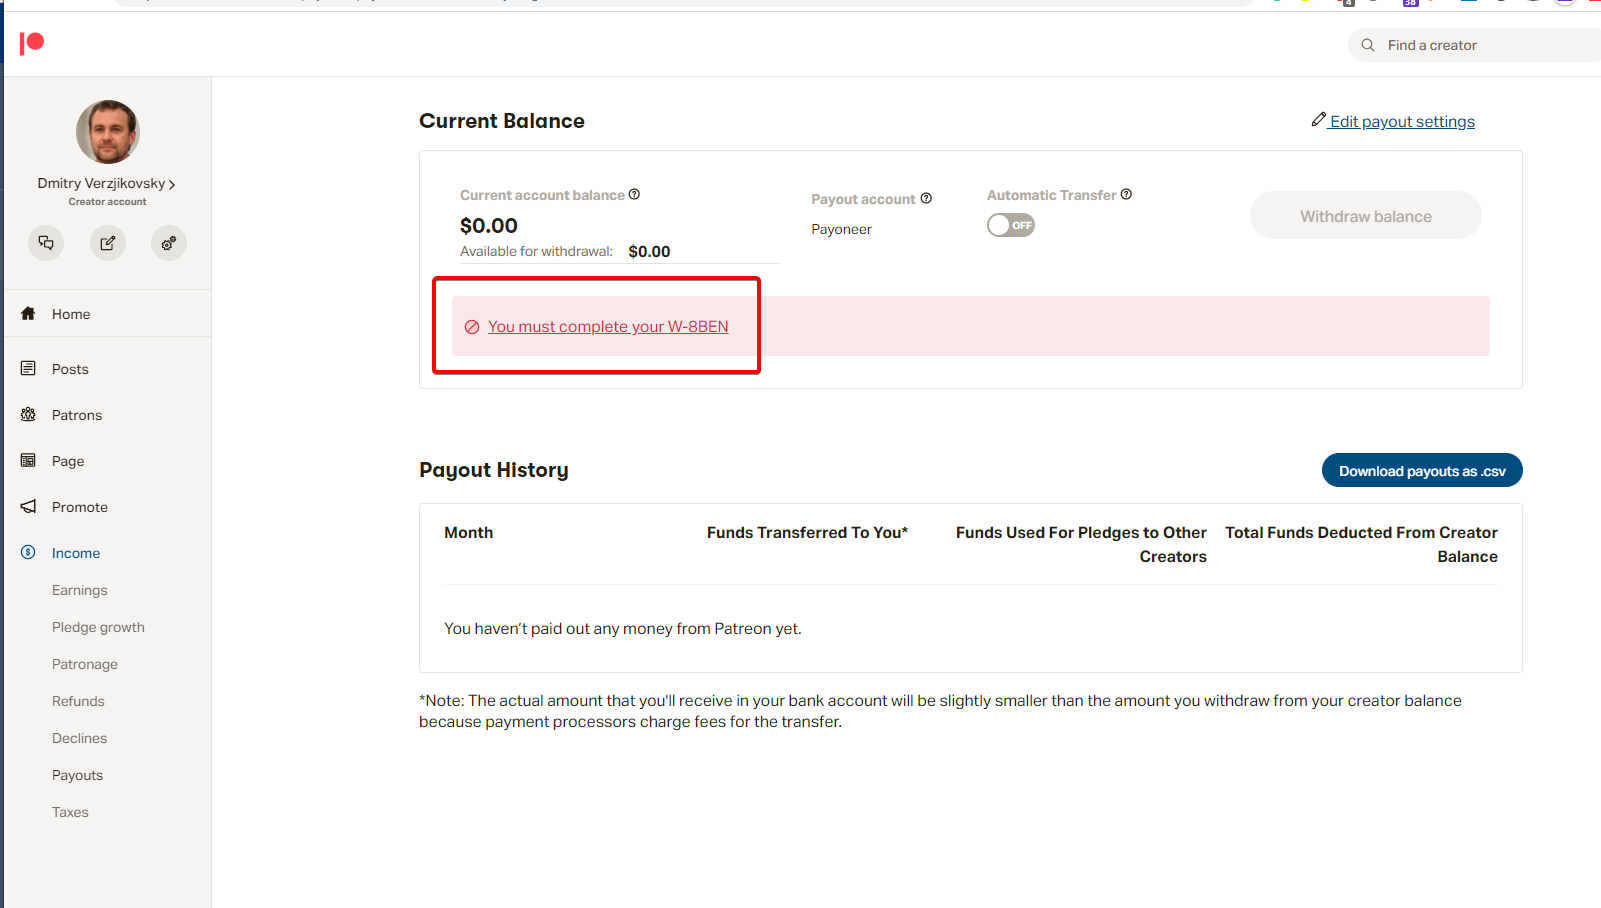Expand Dmitry Verzjikovsky account menu
Viewport: 1601px width, 908px height.
[107, 183]
